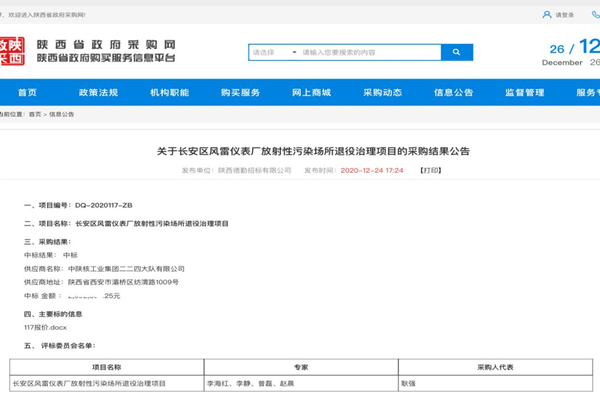Go to 机构职能 in the navigation bar
Screen dimensions: 600x400
pyautogui.click(x=169, y=92)
